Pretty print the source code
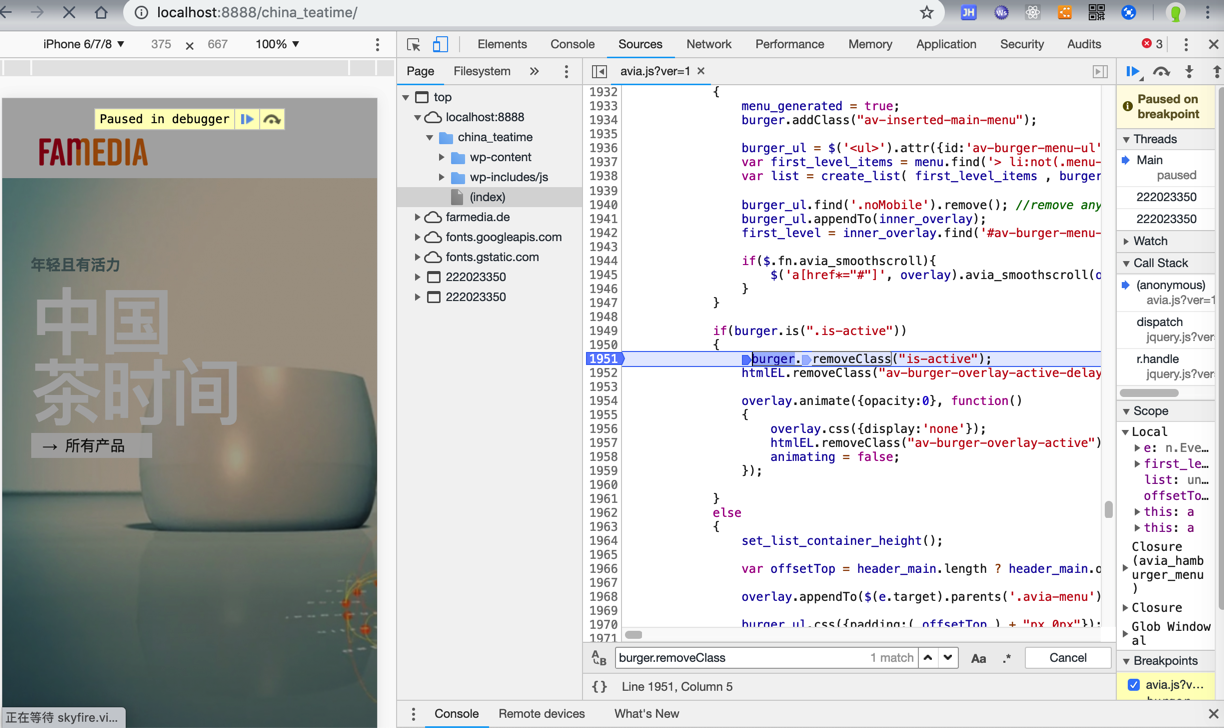The height and width of the screenshot is (728, 1224). coord(599,687)
